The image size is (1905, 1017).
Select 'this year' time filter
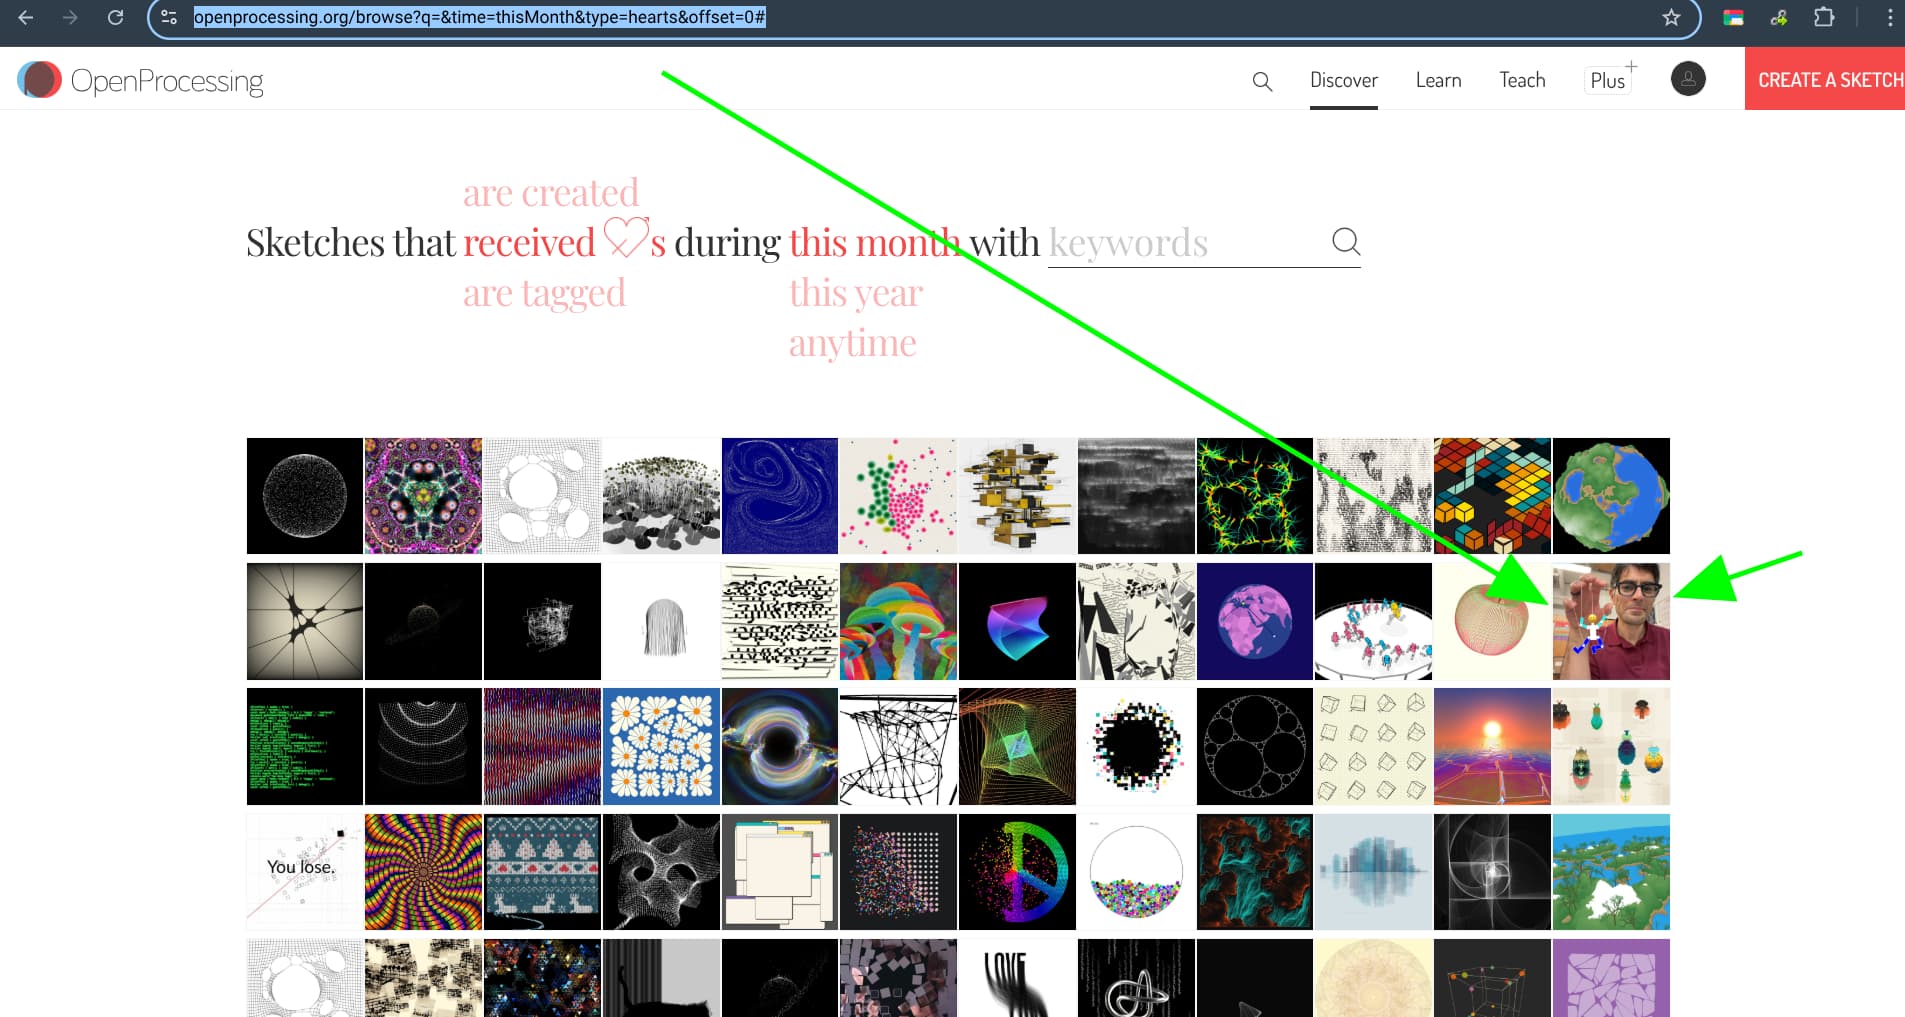[855, 293]
